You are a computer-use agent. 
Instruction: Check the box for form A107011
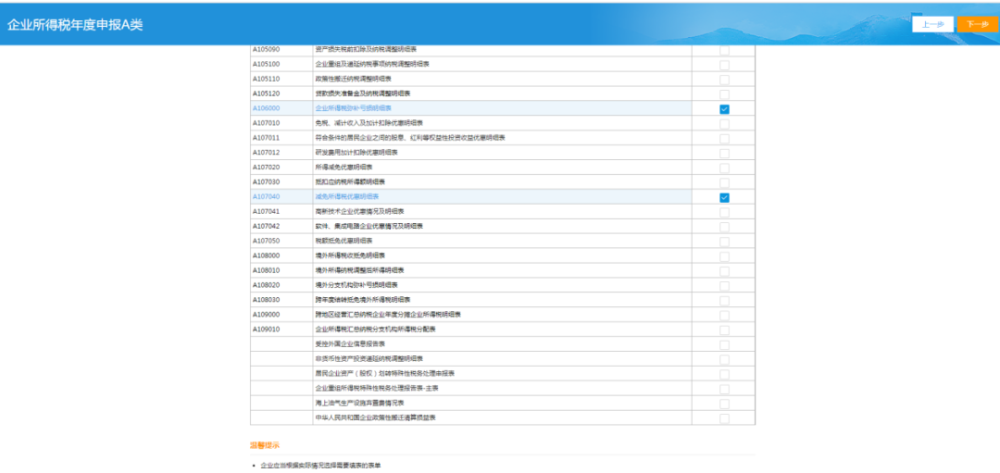[724, 138]
